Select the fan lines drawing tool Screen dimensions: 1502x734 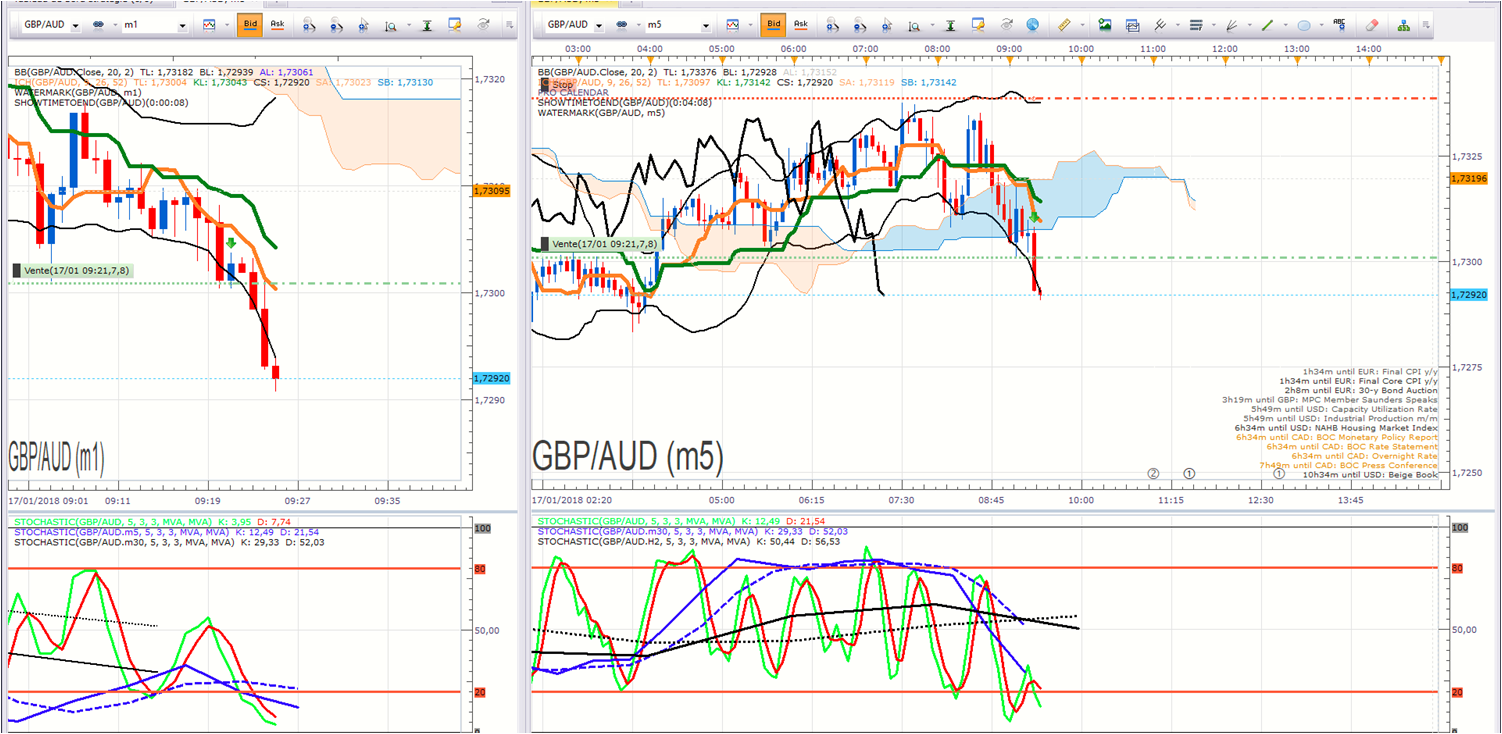pyautogui.click(x=1231, y=25)
